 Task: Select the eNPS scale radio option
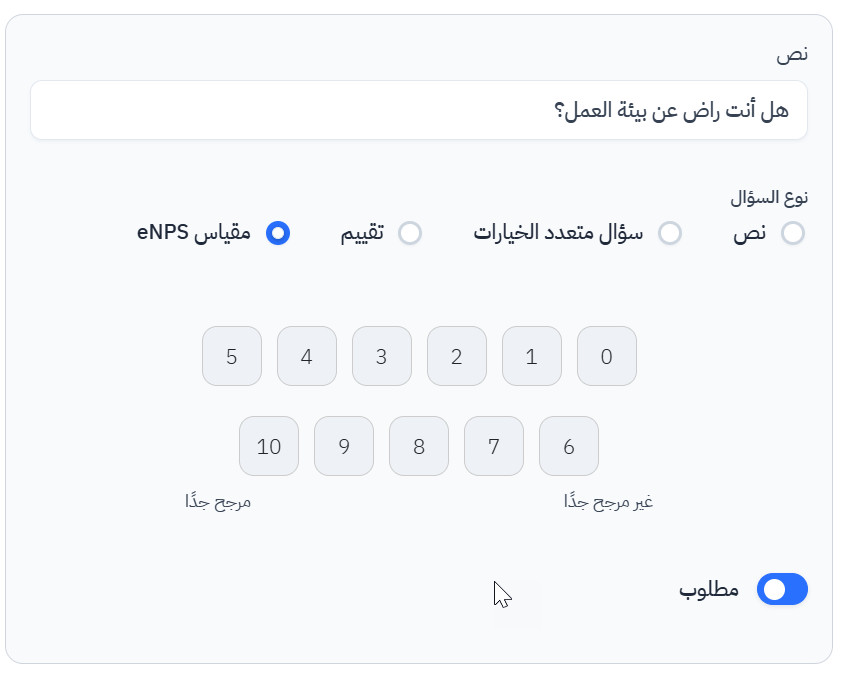[278, 233]
